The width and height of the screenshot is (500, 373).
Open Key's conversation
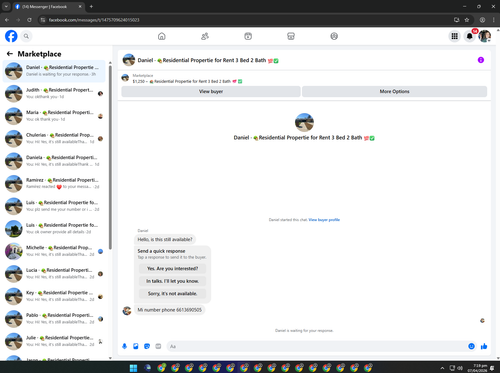[x=54, y=296]
